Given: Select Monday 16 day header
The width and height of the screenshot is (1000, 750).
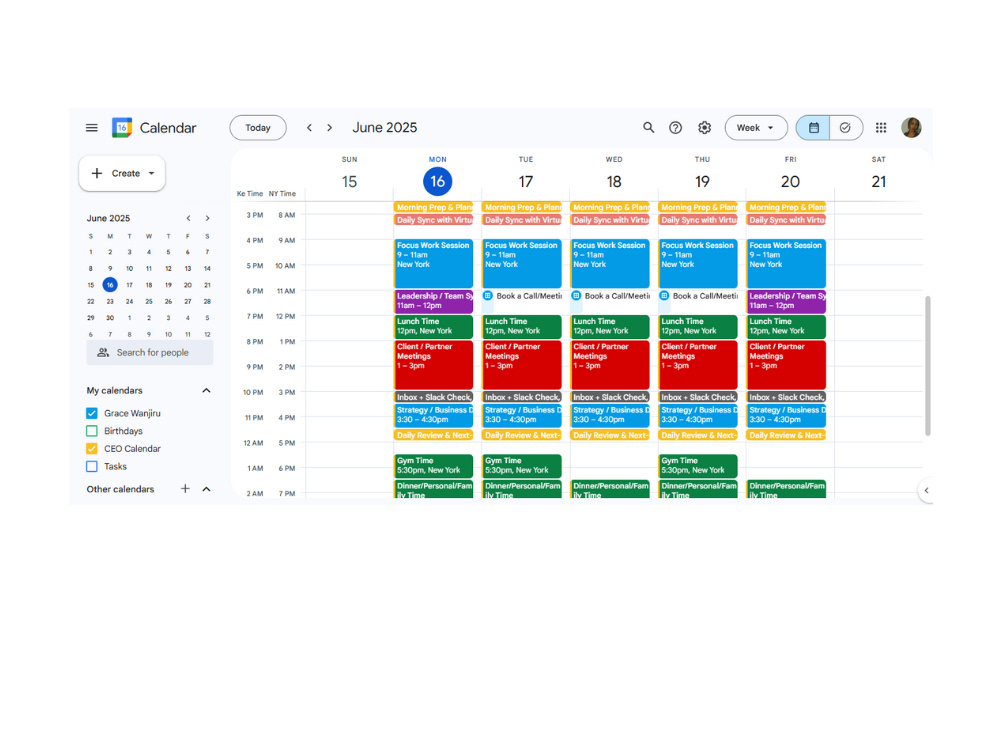Looking at the screenshot, I should tap(438, 181).
